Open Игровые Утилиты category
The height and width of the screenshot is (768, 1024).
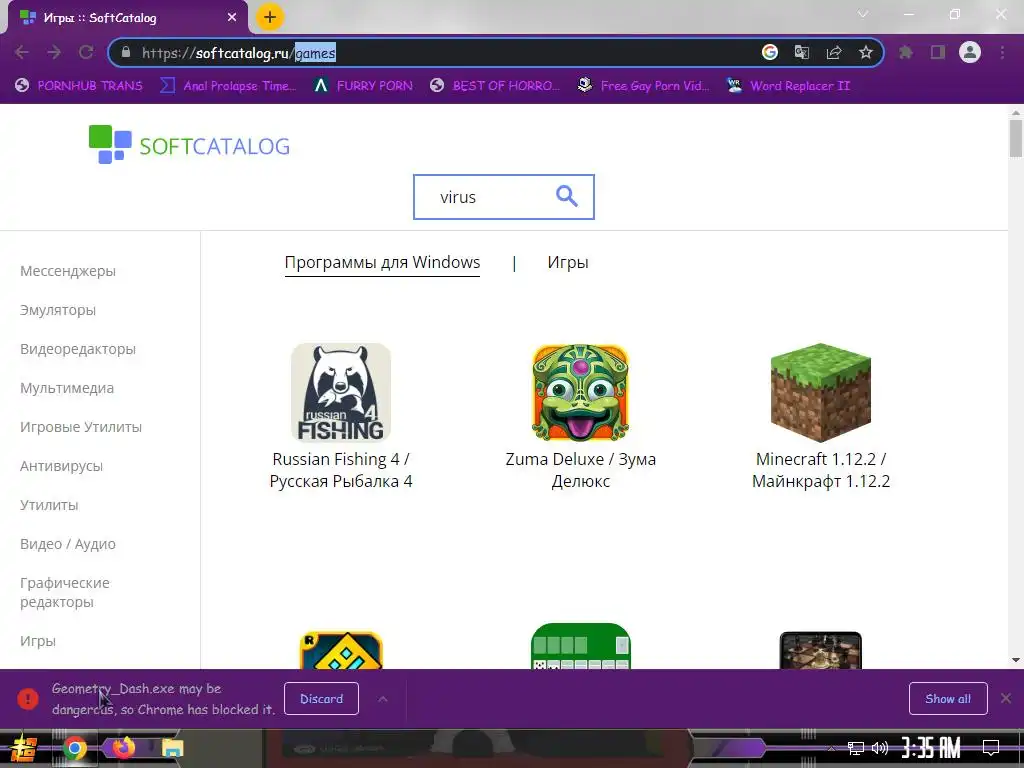coord(81,427)
